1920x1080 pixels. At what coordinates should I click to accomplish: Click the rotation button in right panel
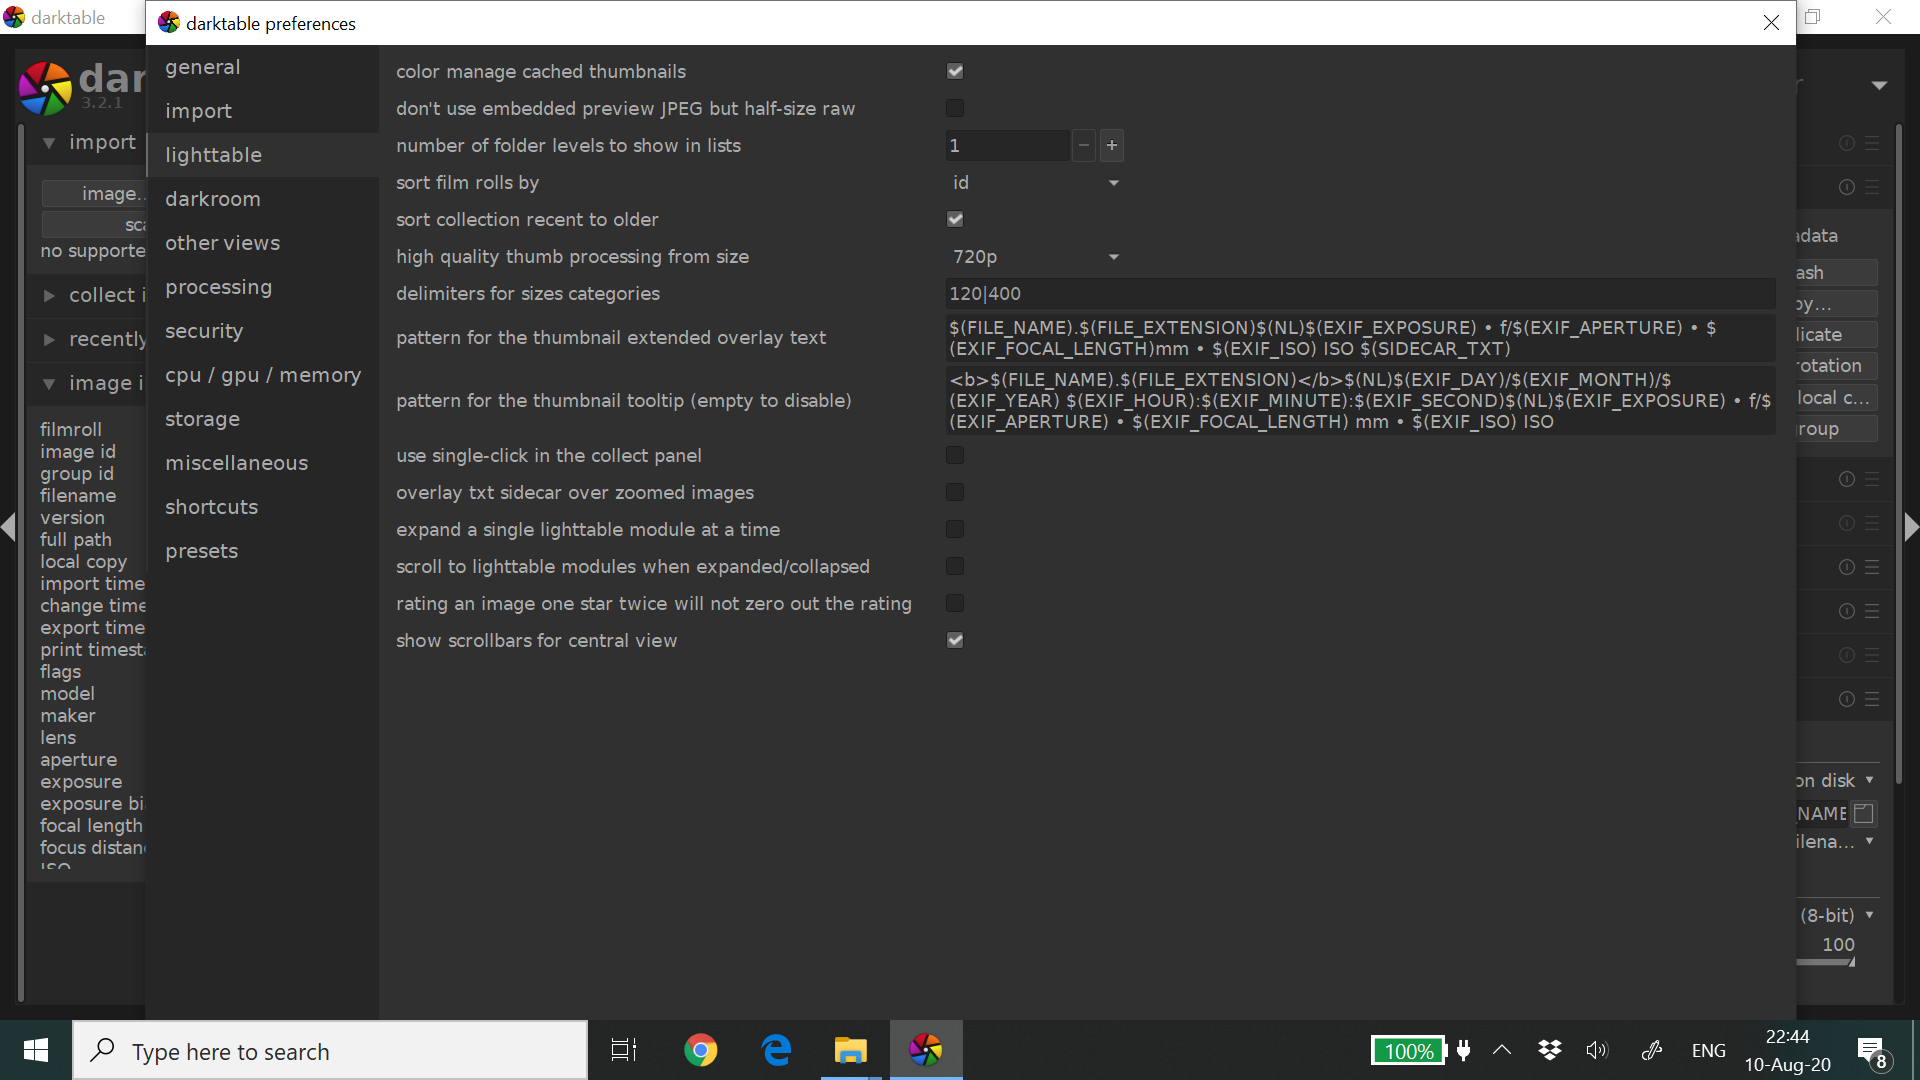[1836, 366]
